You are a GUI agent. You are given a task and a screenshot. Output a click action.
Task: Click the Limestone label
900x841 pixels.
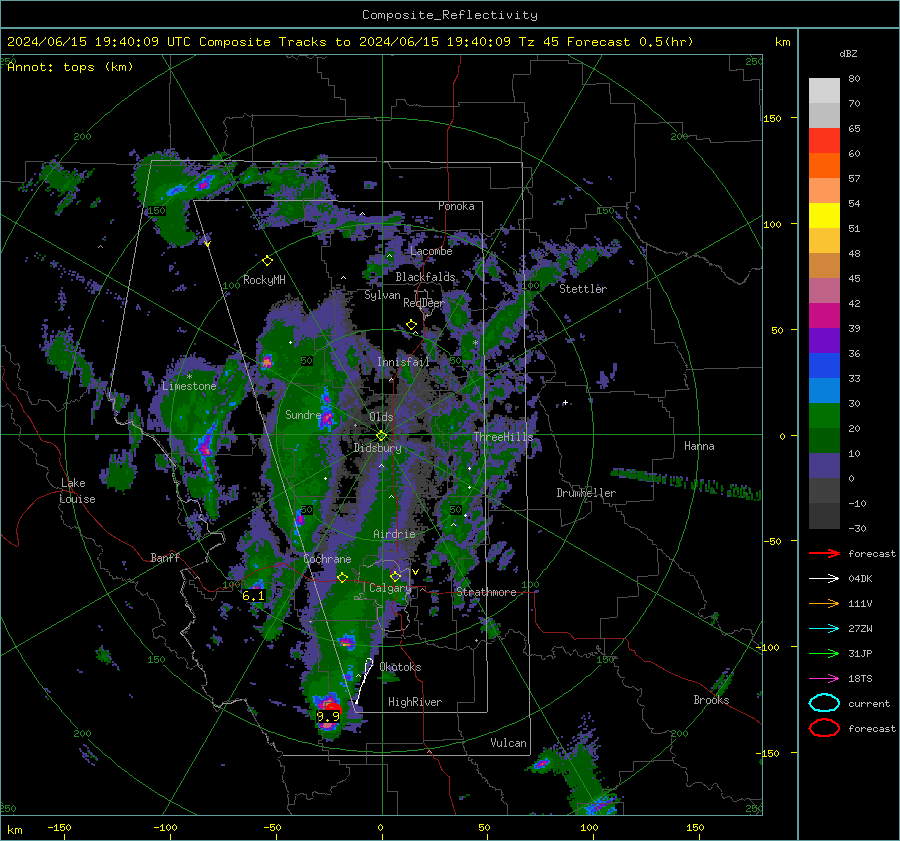(x=189, y=386)
